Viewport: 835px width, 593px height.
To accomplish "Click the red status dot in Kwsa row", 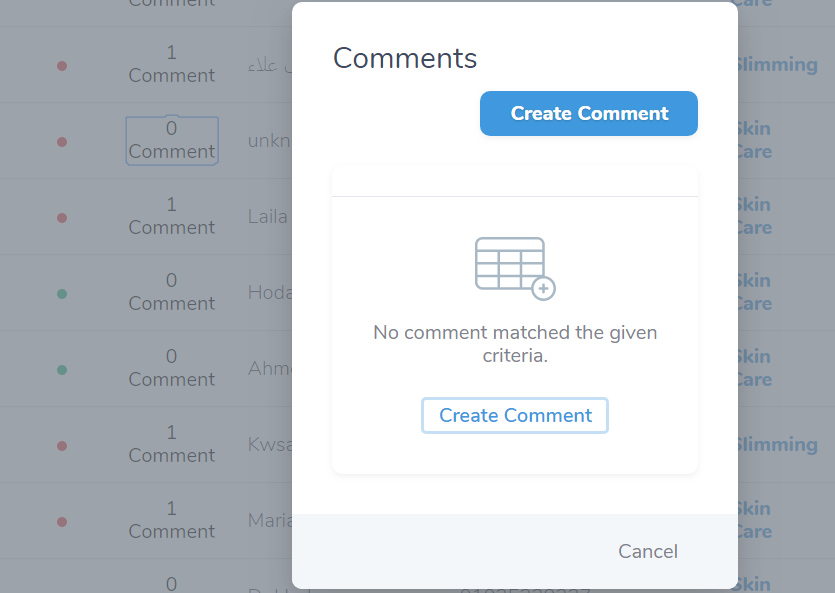I will click(62, 446).
